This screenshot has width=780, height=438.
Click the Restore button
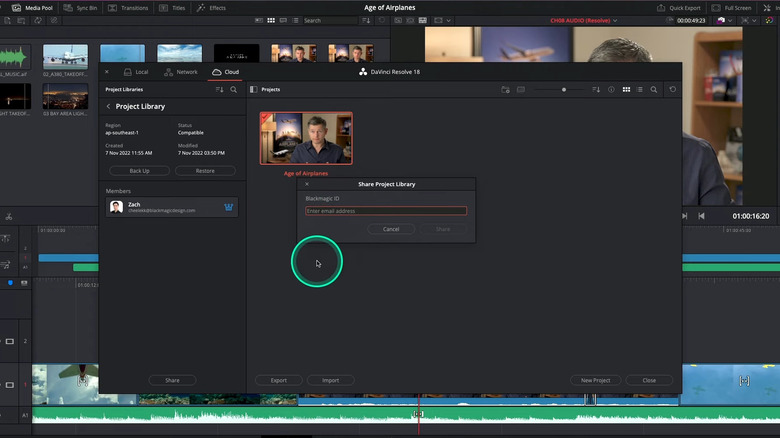click(205, 171)
